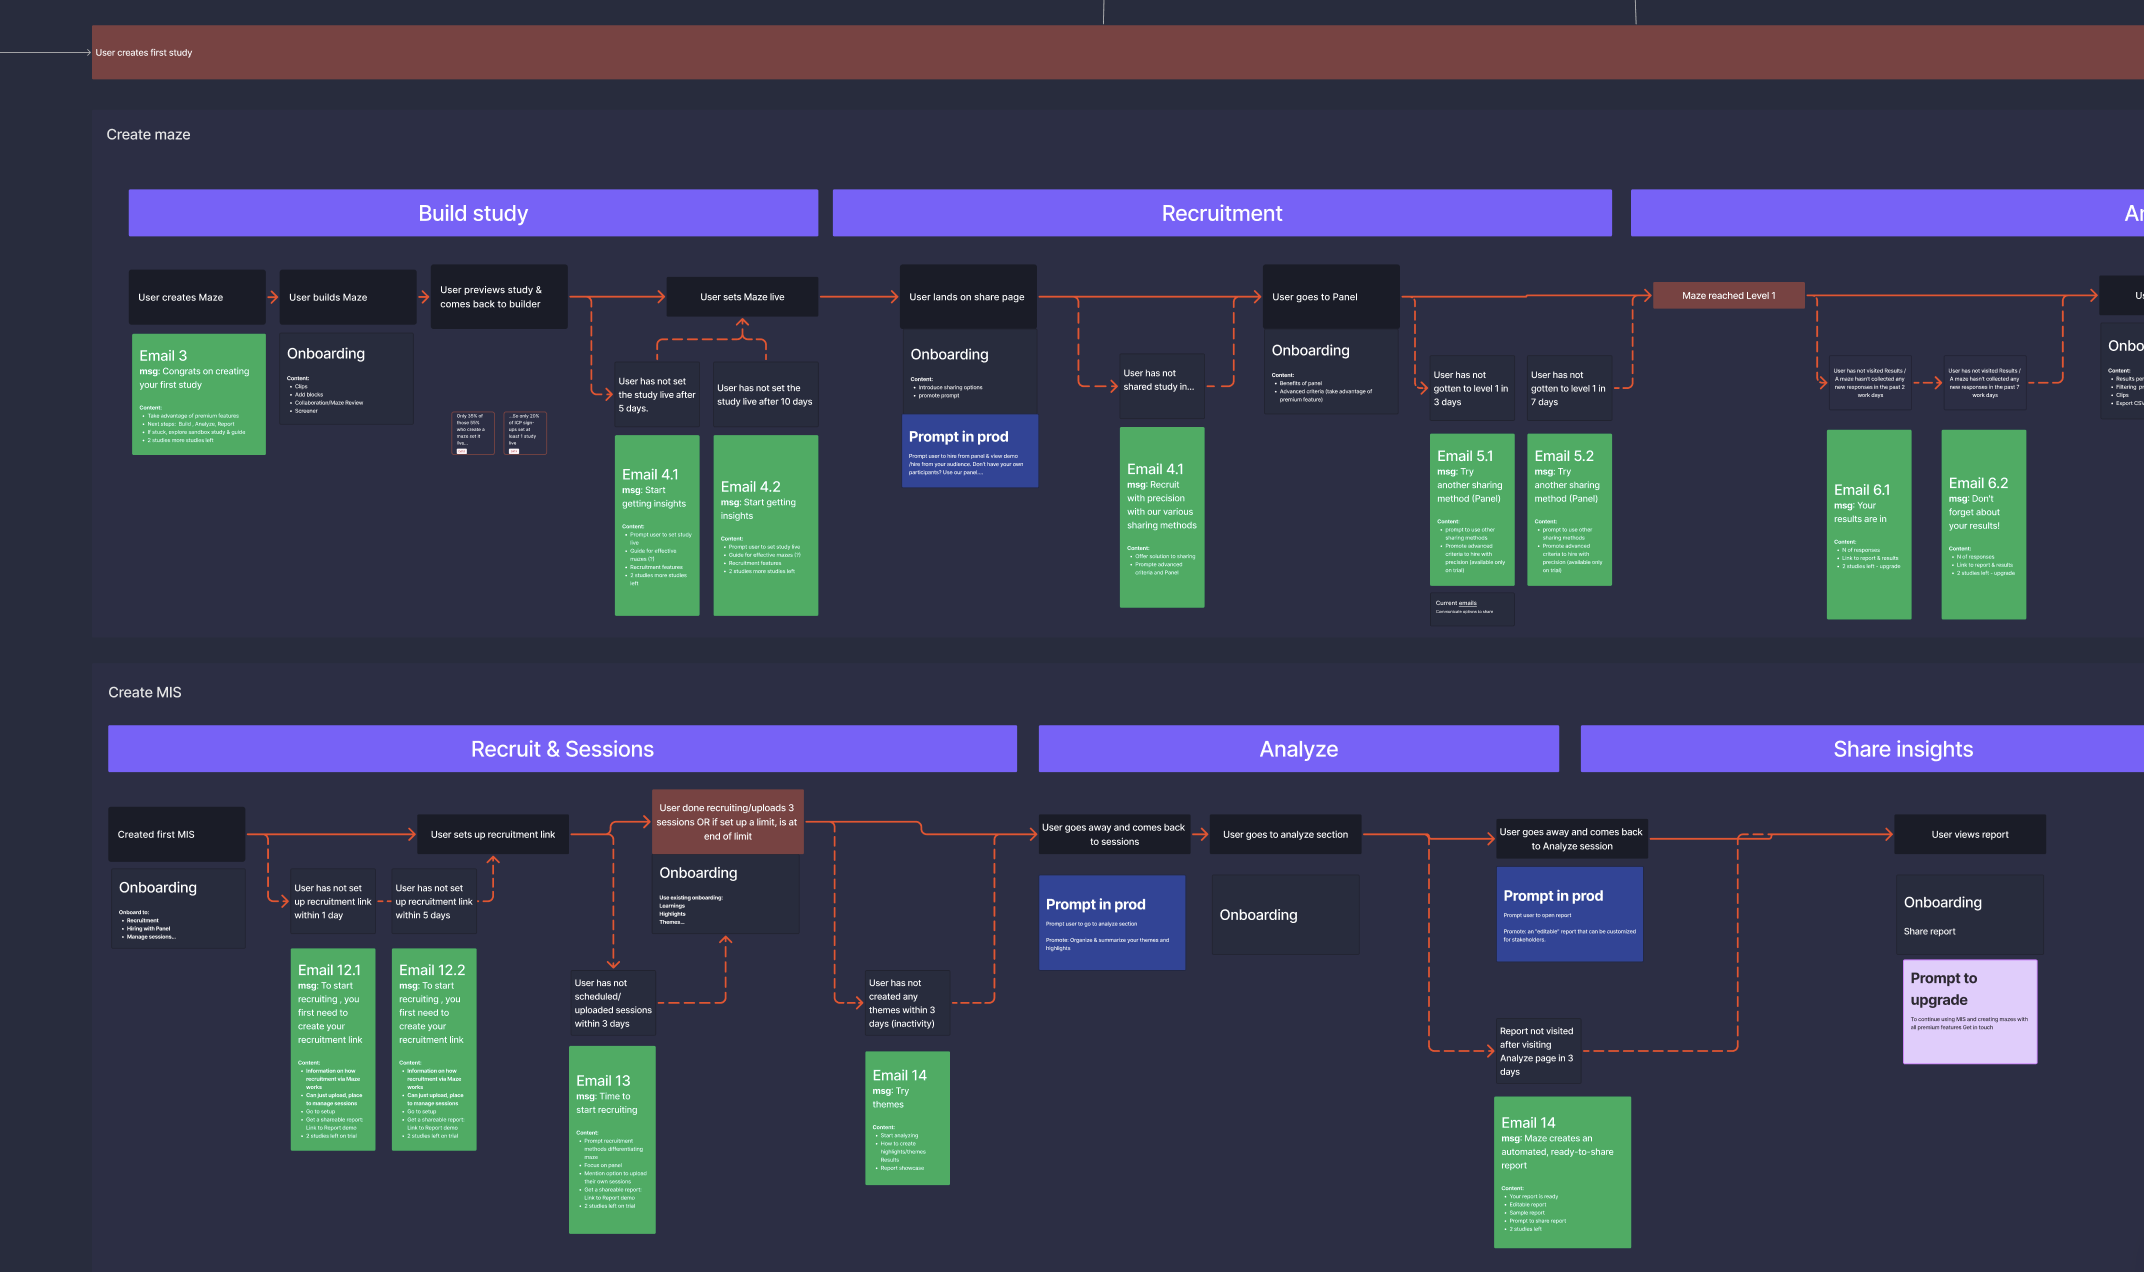The height and width of the screenshot is (1272, 2144).
Task: Open the green 'Email 5.1' card
Action: 1472,509
